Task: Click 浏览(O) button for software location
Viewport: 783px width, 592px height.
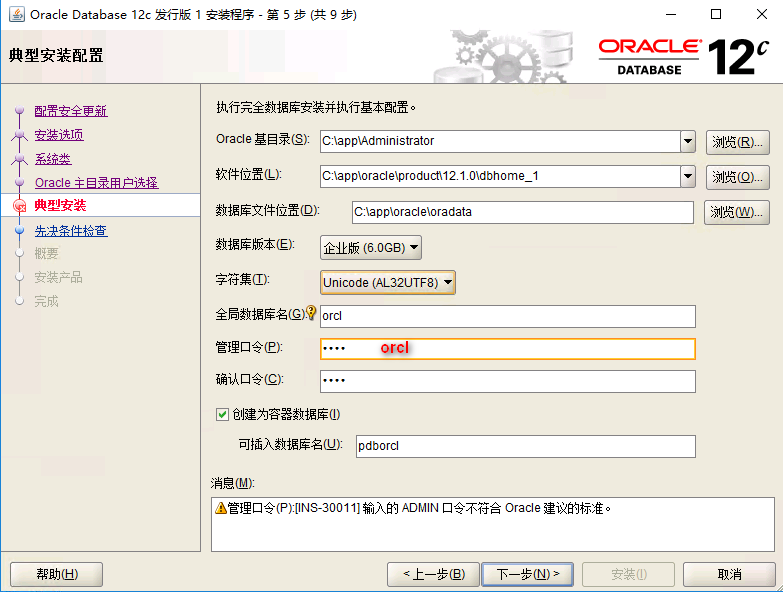Action: (x=738, y=177)
